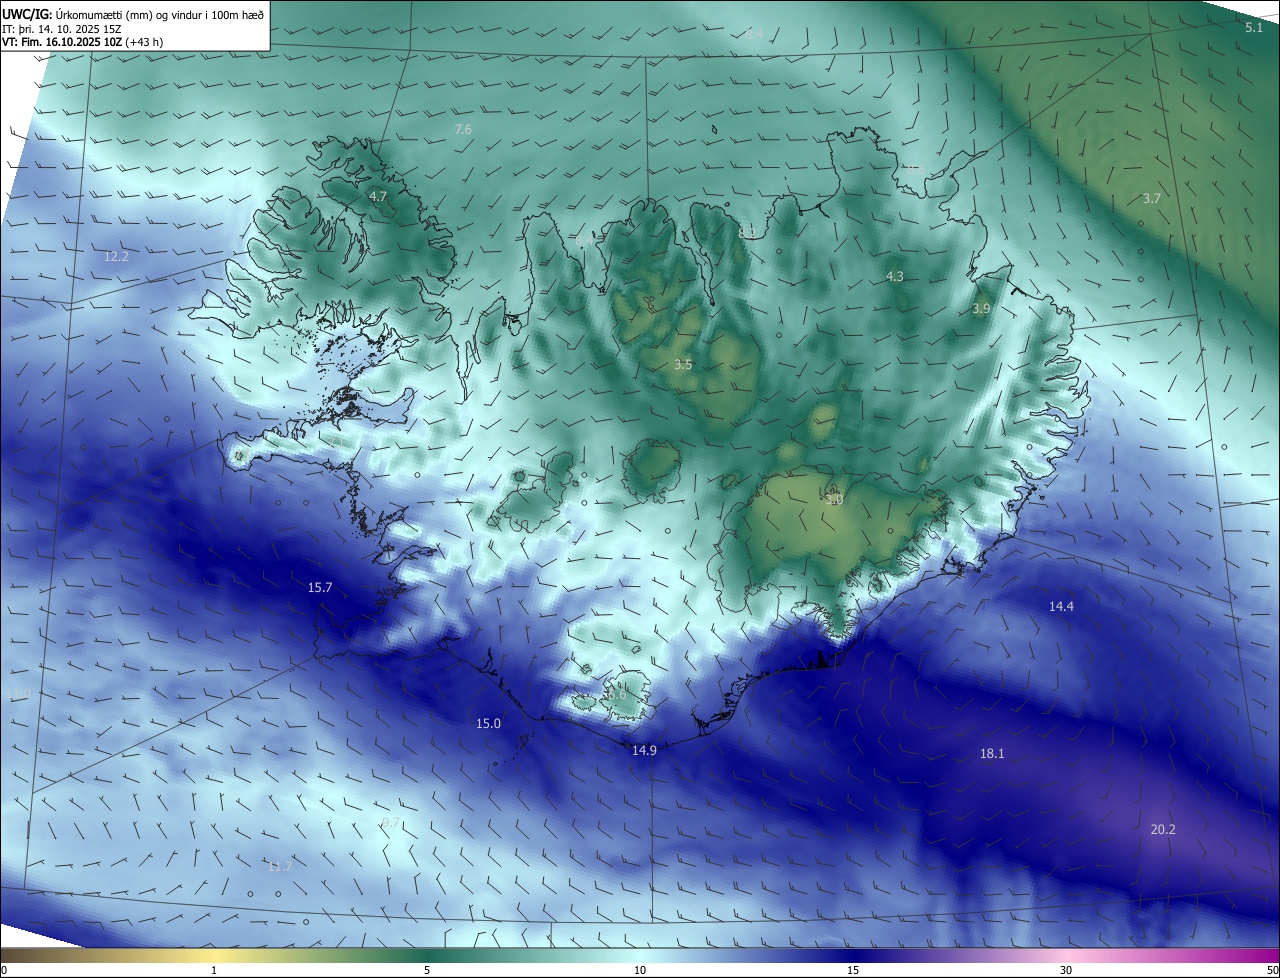
Task: Click the '0' tick label on the colour scale
Action: point(4,970)
